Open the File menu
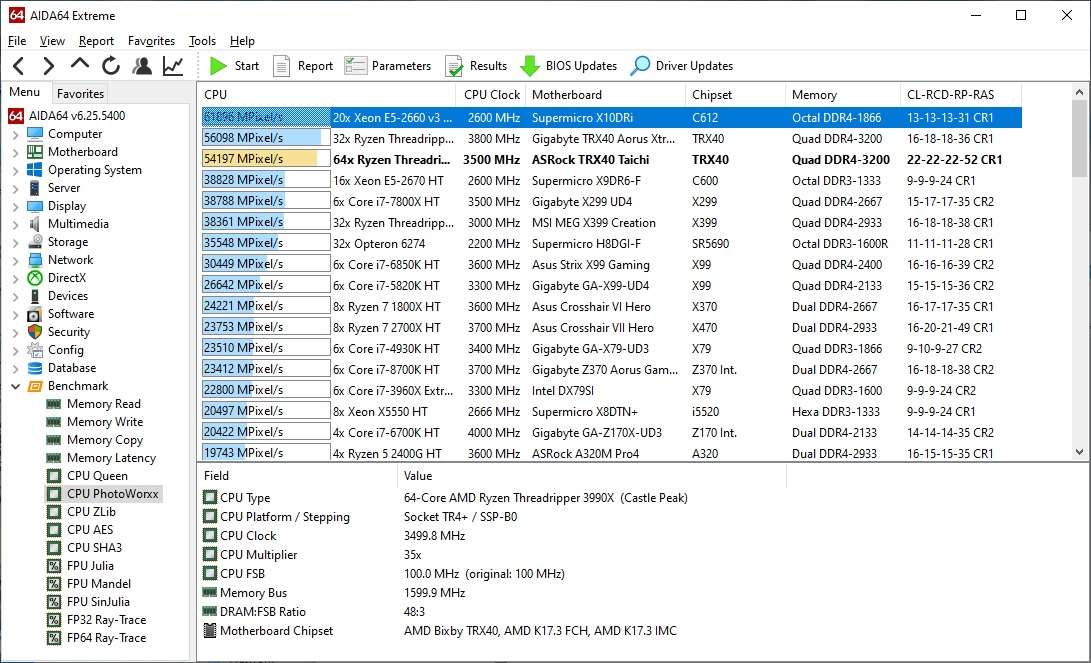This screenshot has height=663, width=1091. [17, 40]
